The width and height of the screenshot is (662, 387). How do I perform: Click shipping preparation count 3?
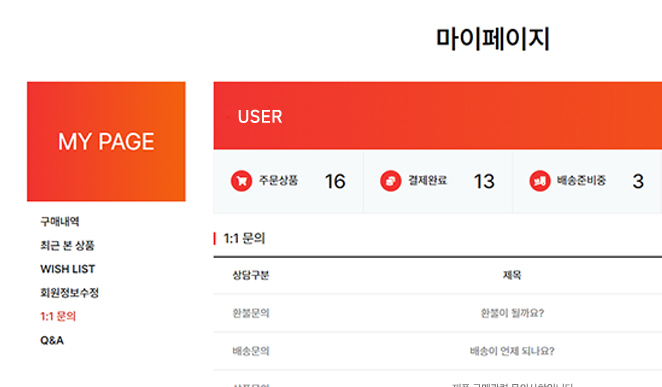click(638, 181)
